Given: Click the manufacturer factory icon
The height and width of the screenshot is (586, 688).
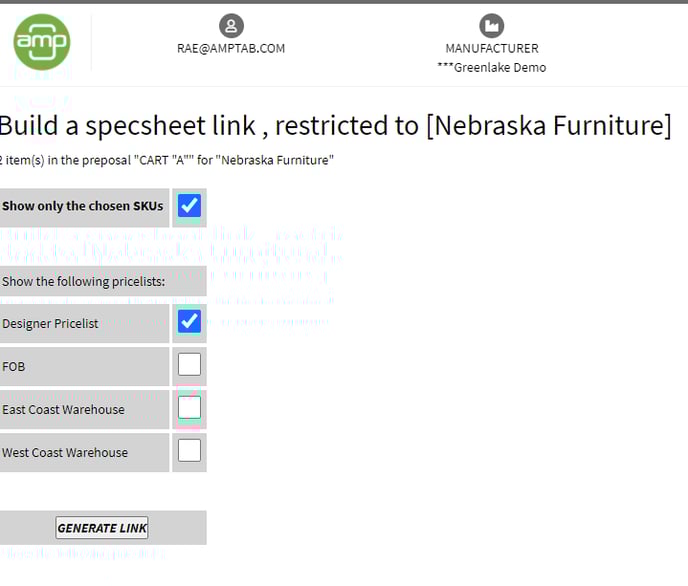Looking at the screenshot, I should coord(491,26).
